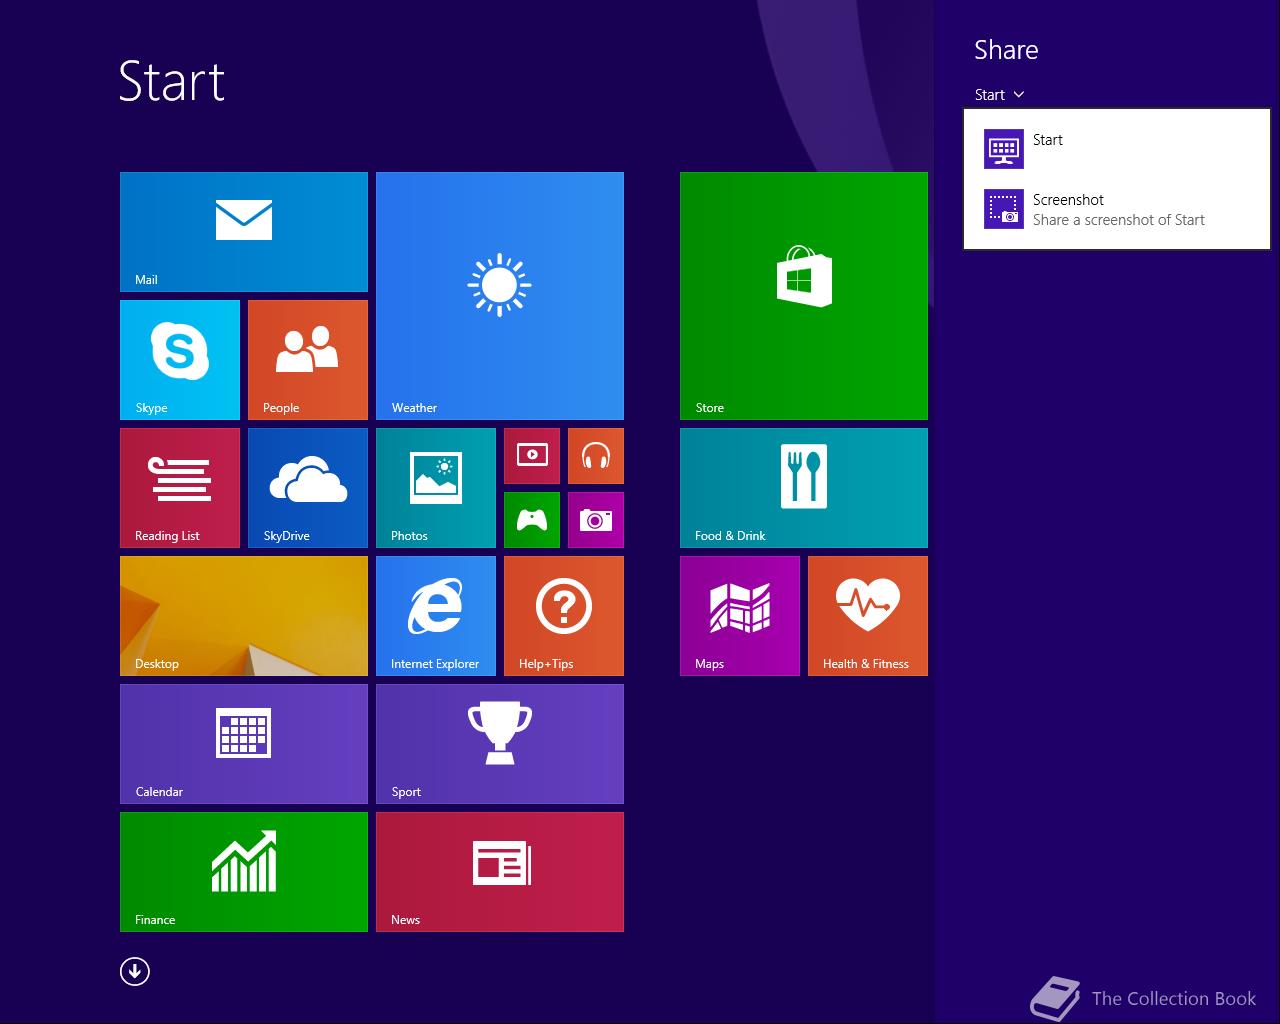Open the Health & Fitness tile
The height and width of the screenshot is (1024, 1280).
(x=868, y=616)
